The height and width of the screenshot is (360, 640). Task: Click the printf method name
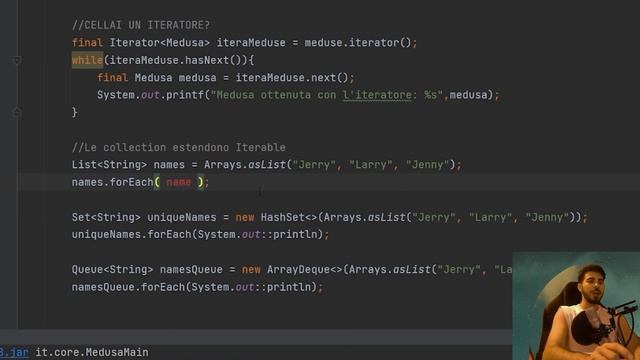[185, 95]
